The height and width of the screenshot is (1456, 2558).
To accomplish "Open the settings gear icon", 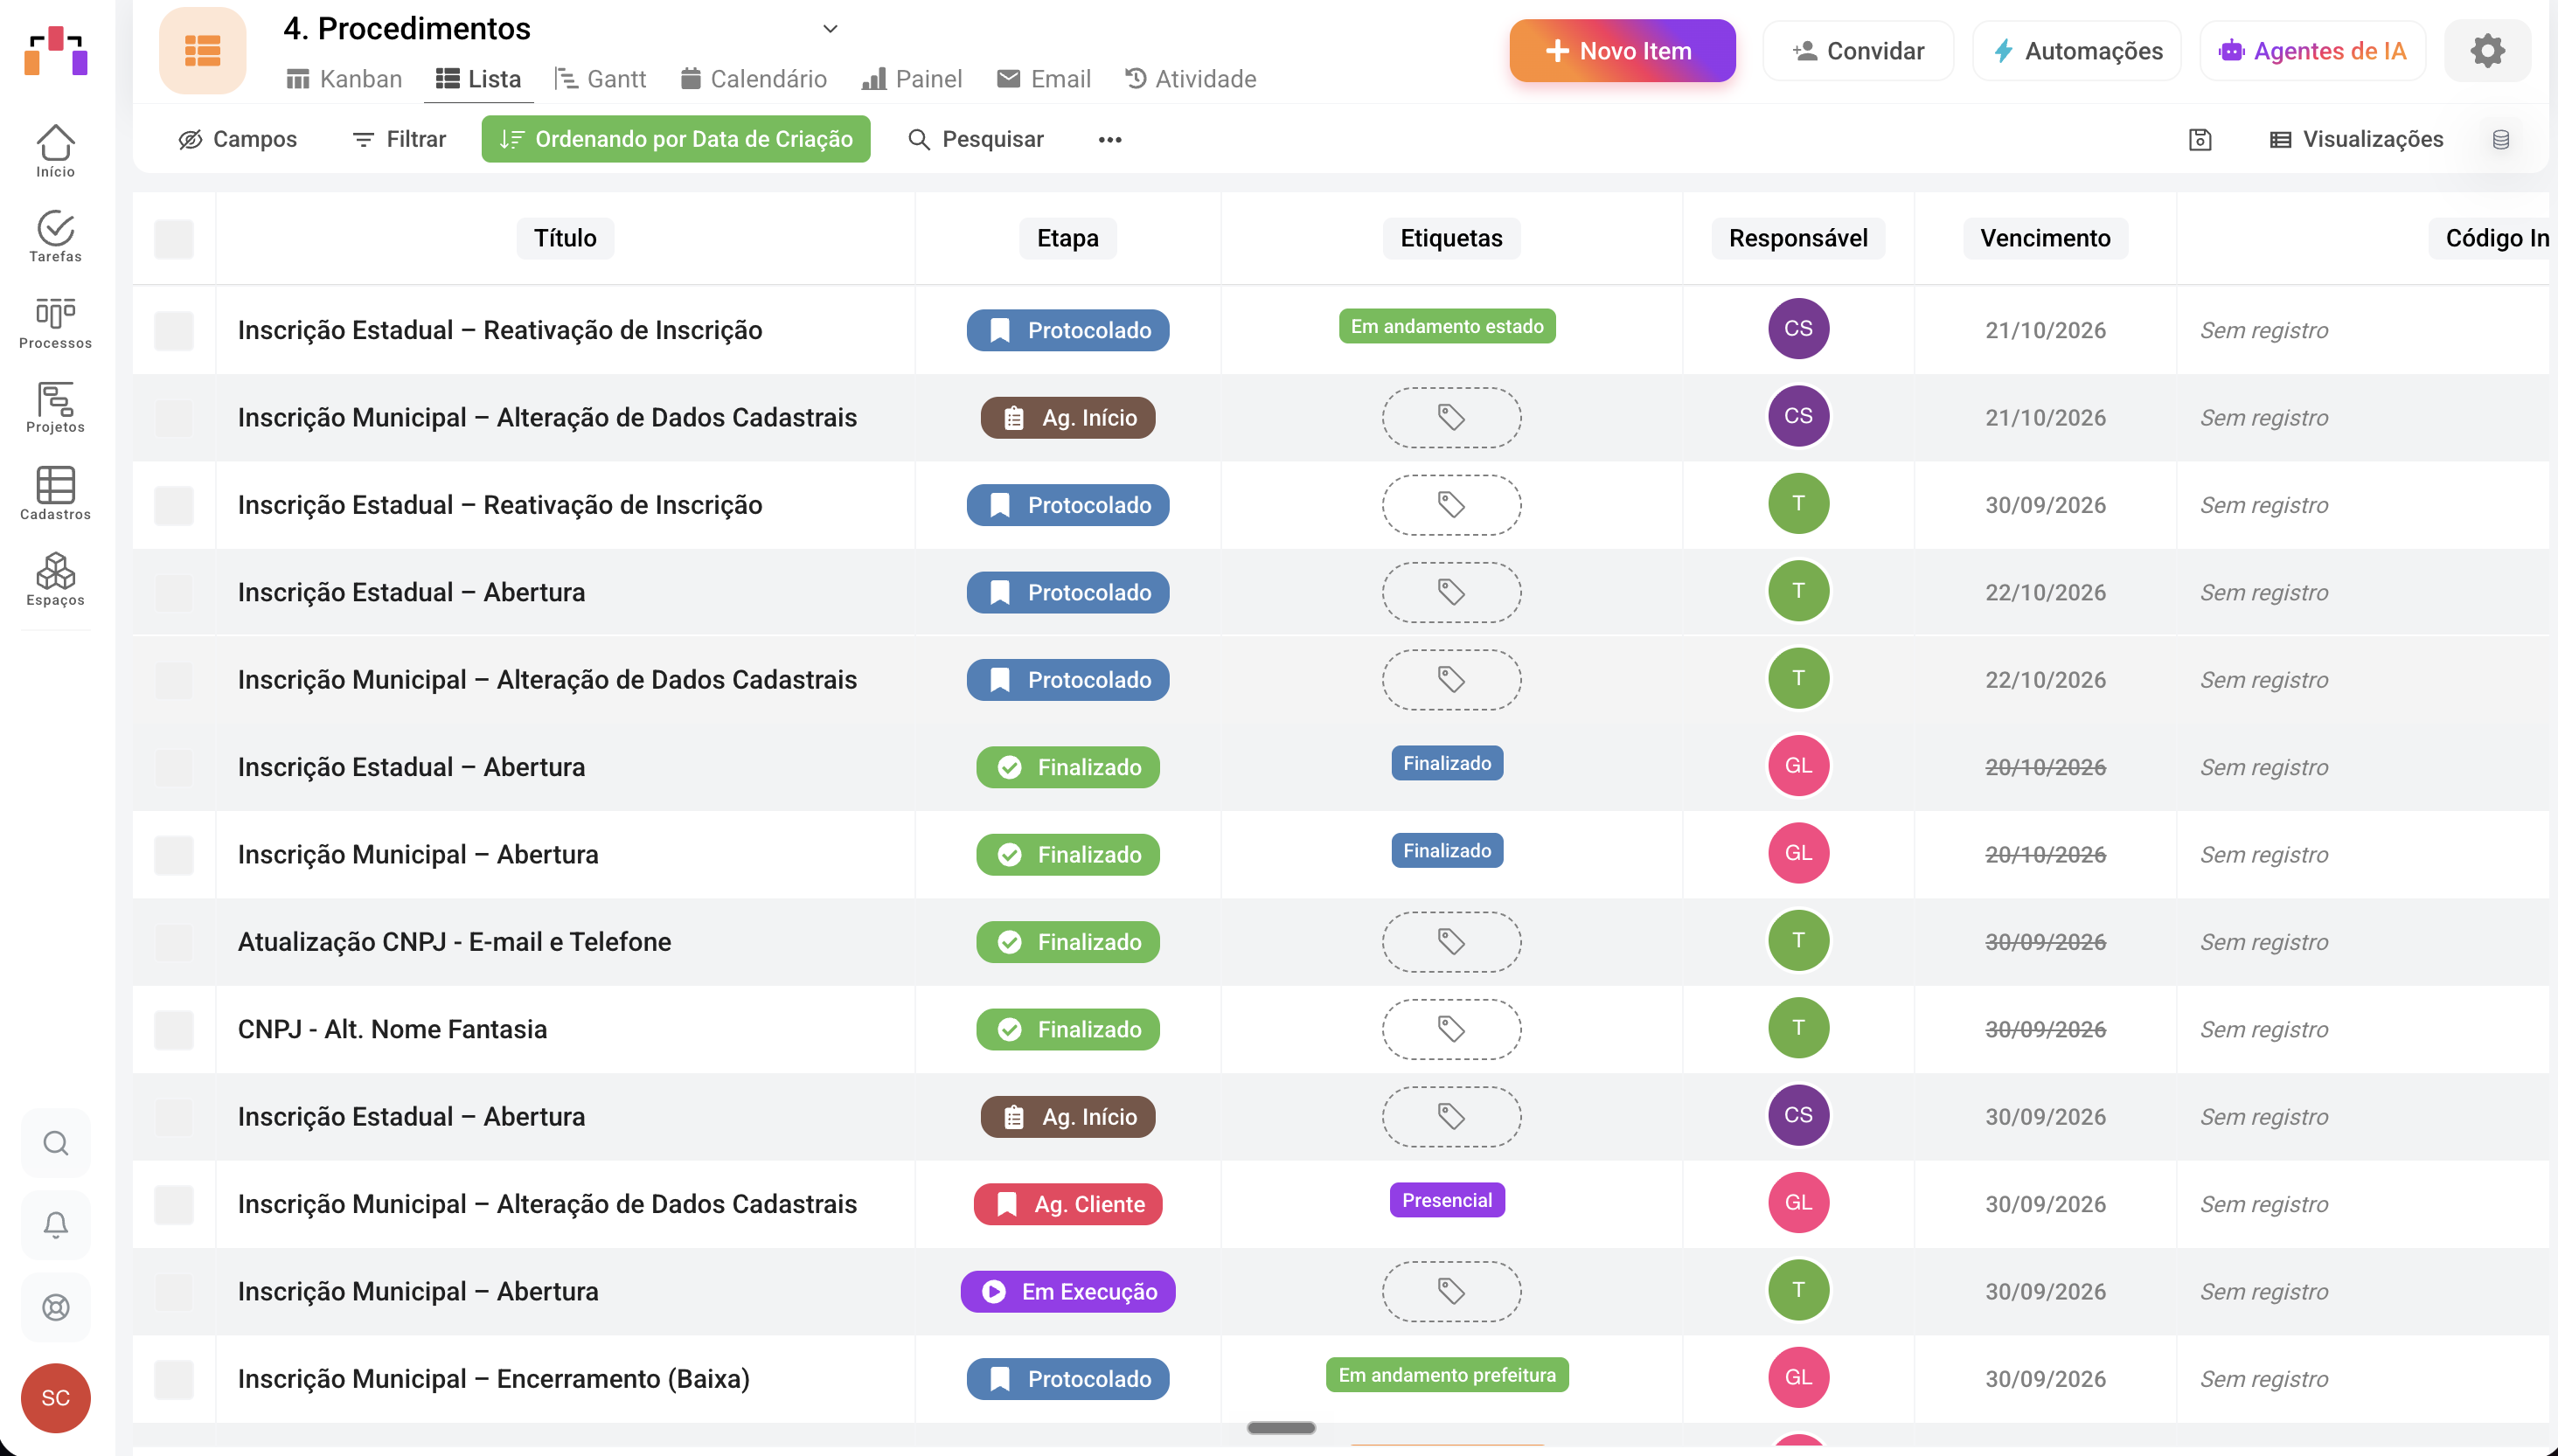I will (x=2487, y=51).
